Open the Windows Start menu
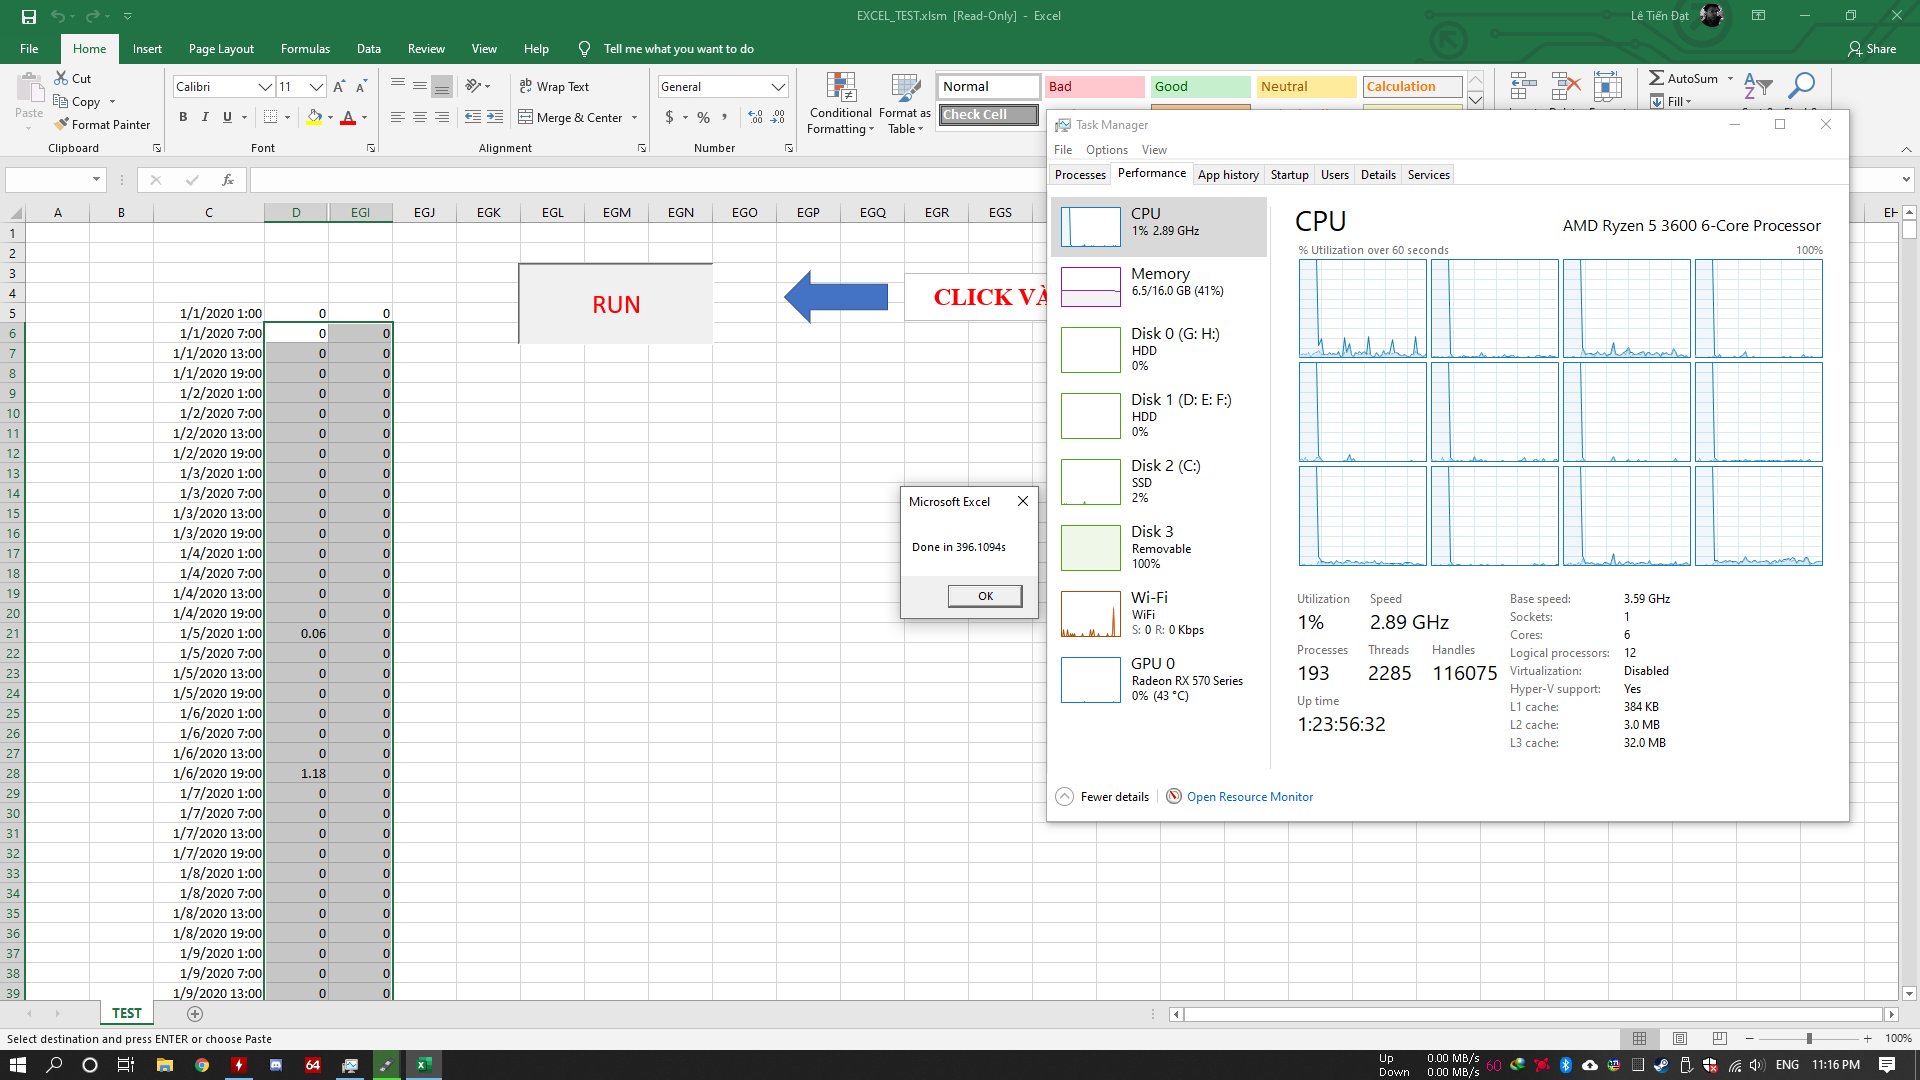This screenshot has height=1080, width=1920. coord(17,1065)
